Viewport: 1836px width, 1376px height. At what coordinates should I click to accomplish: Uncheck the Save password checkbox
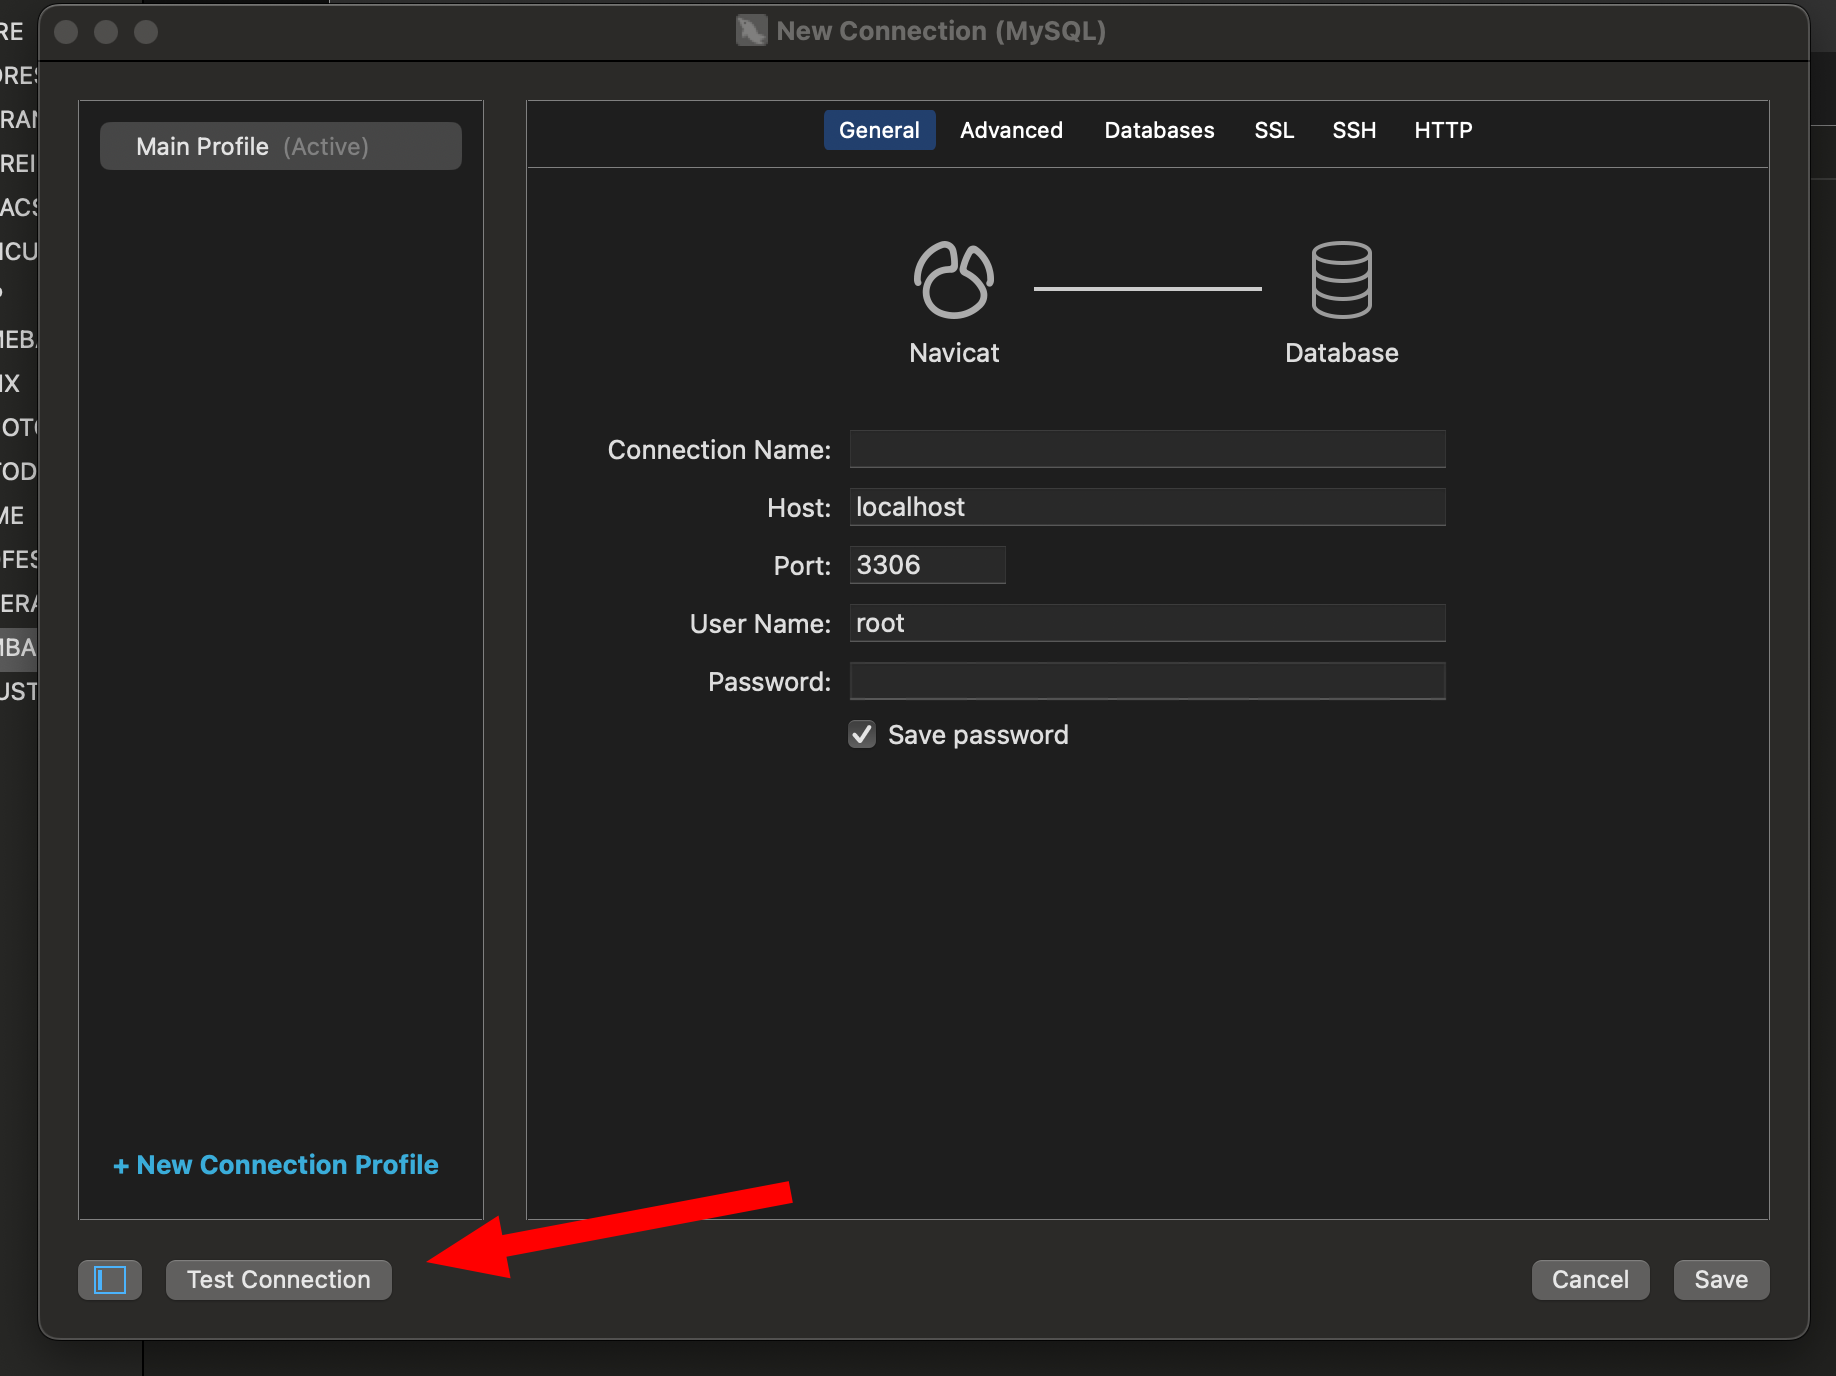[x=862, y=735]
